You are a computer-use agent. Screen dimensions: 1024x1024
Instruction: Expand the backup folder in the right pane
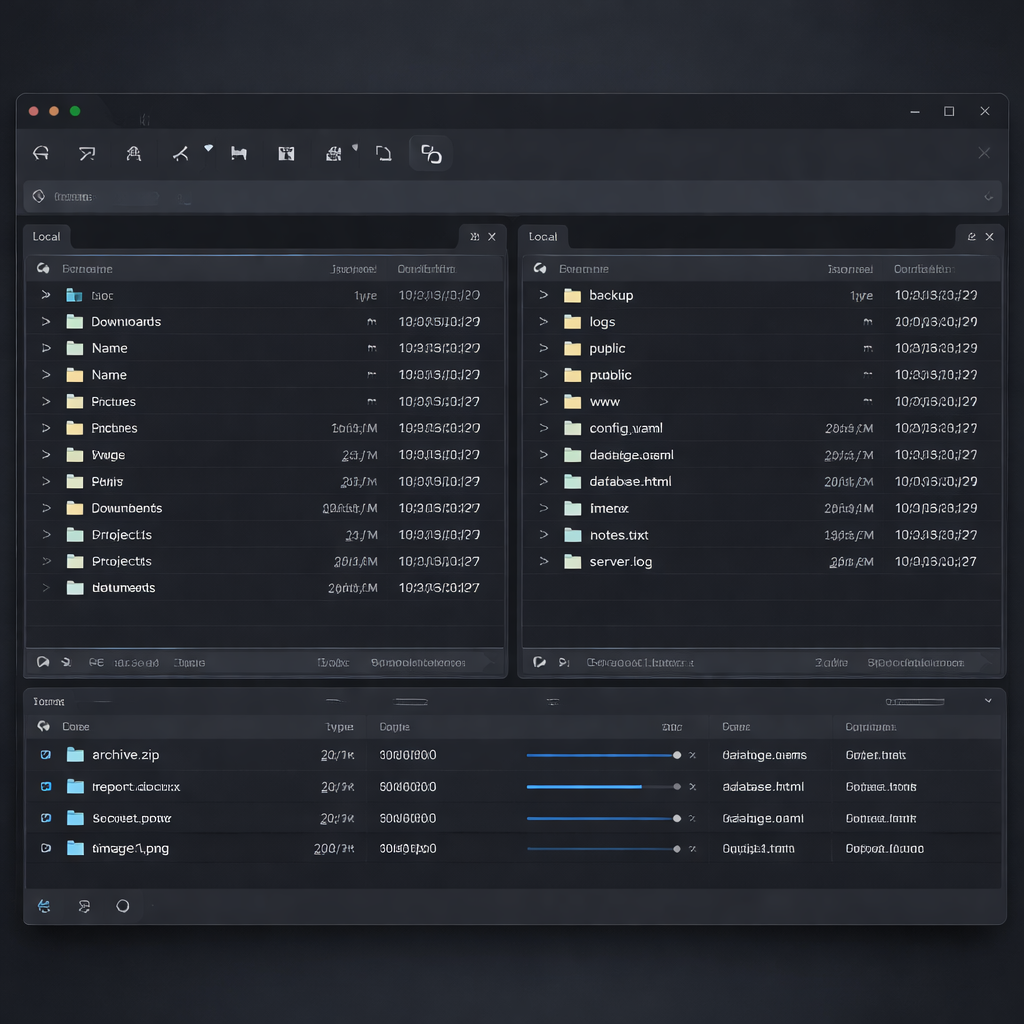[x=543, y=295]
